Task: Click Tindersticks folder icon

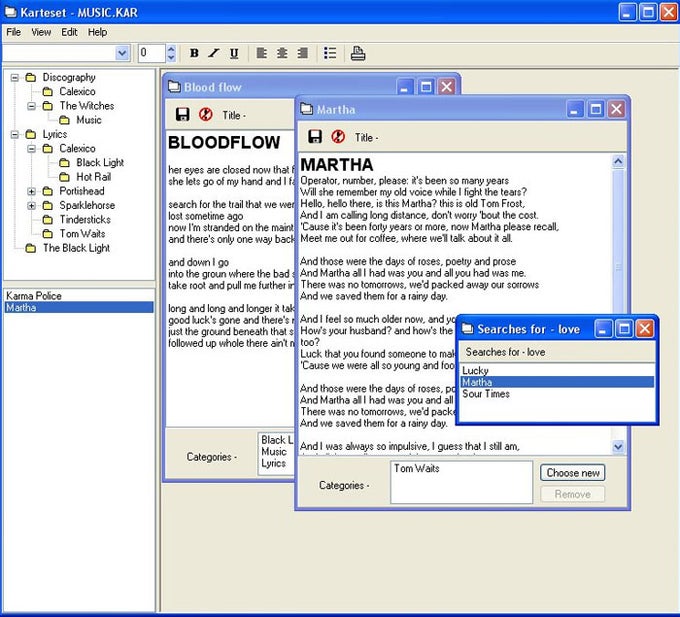Action: pyautogui.click(x=48, y=220)
